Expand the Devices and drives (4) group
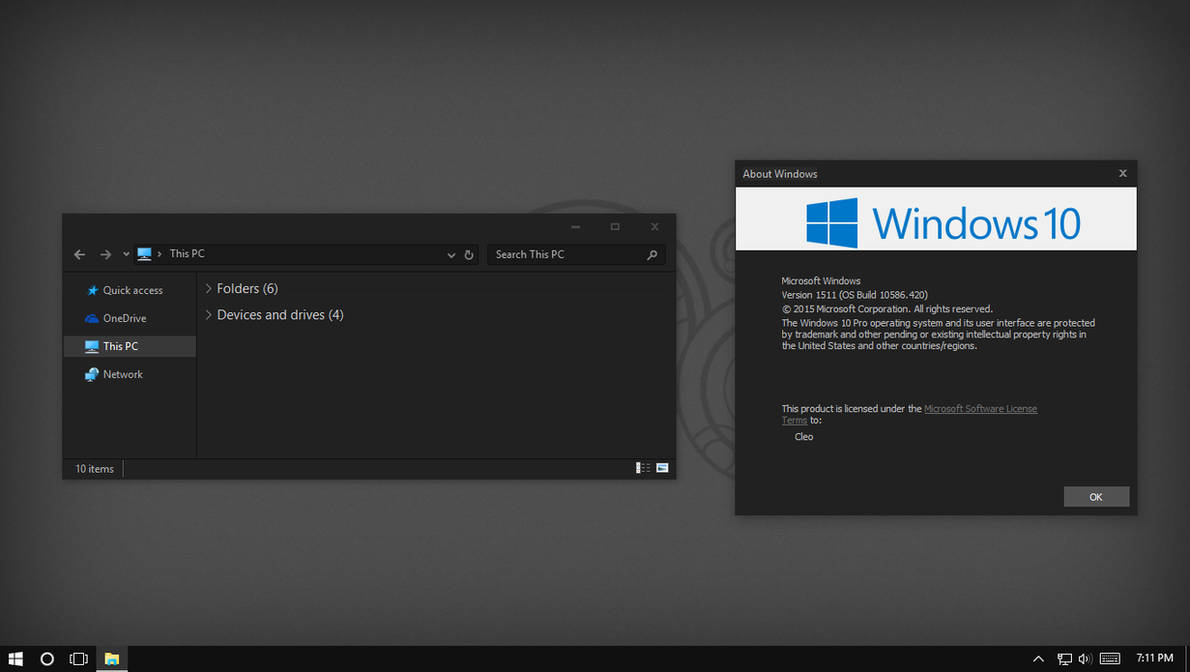Image resolution: width=1190 pixels, height=672 pixels. [209, 314]
